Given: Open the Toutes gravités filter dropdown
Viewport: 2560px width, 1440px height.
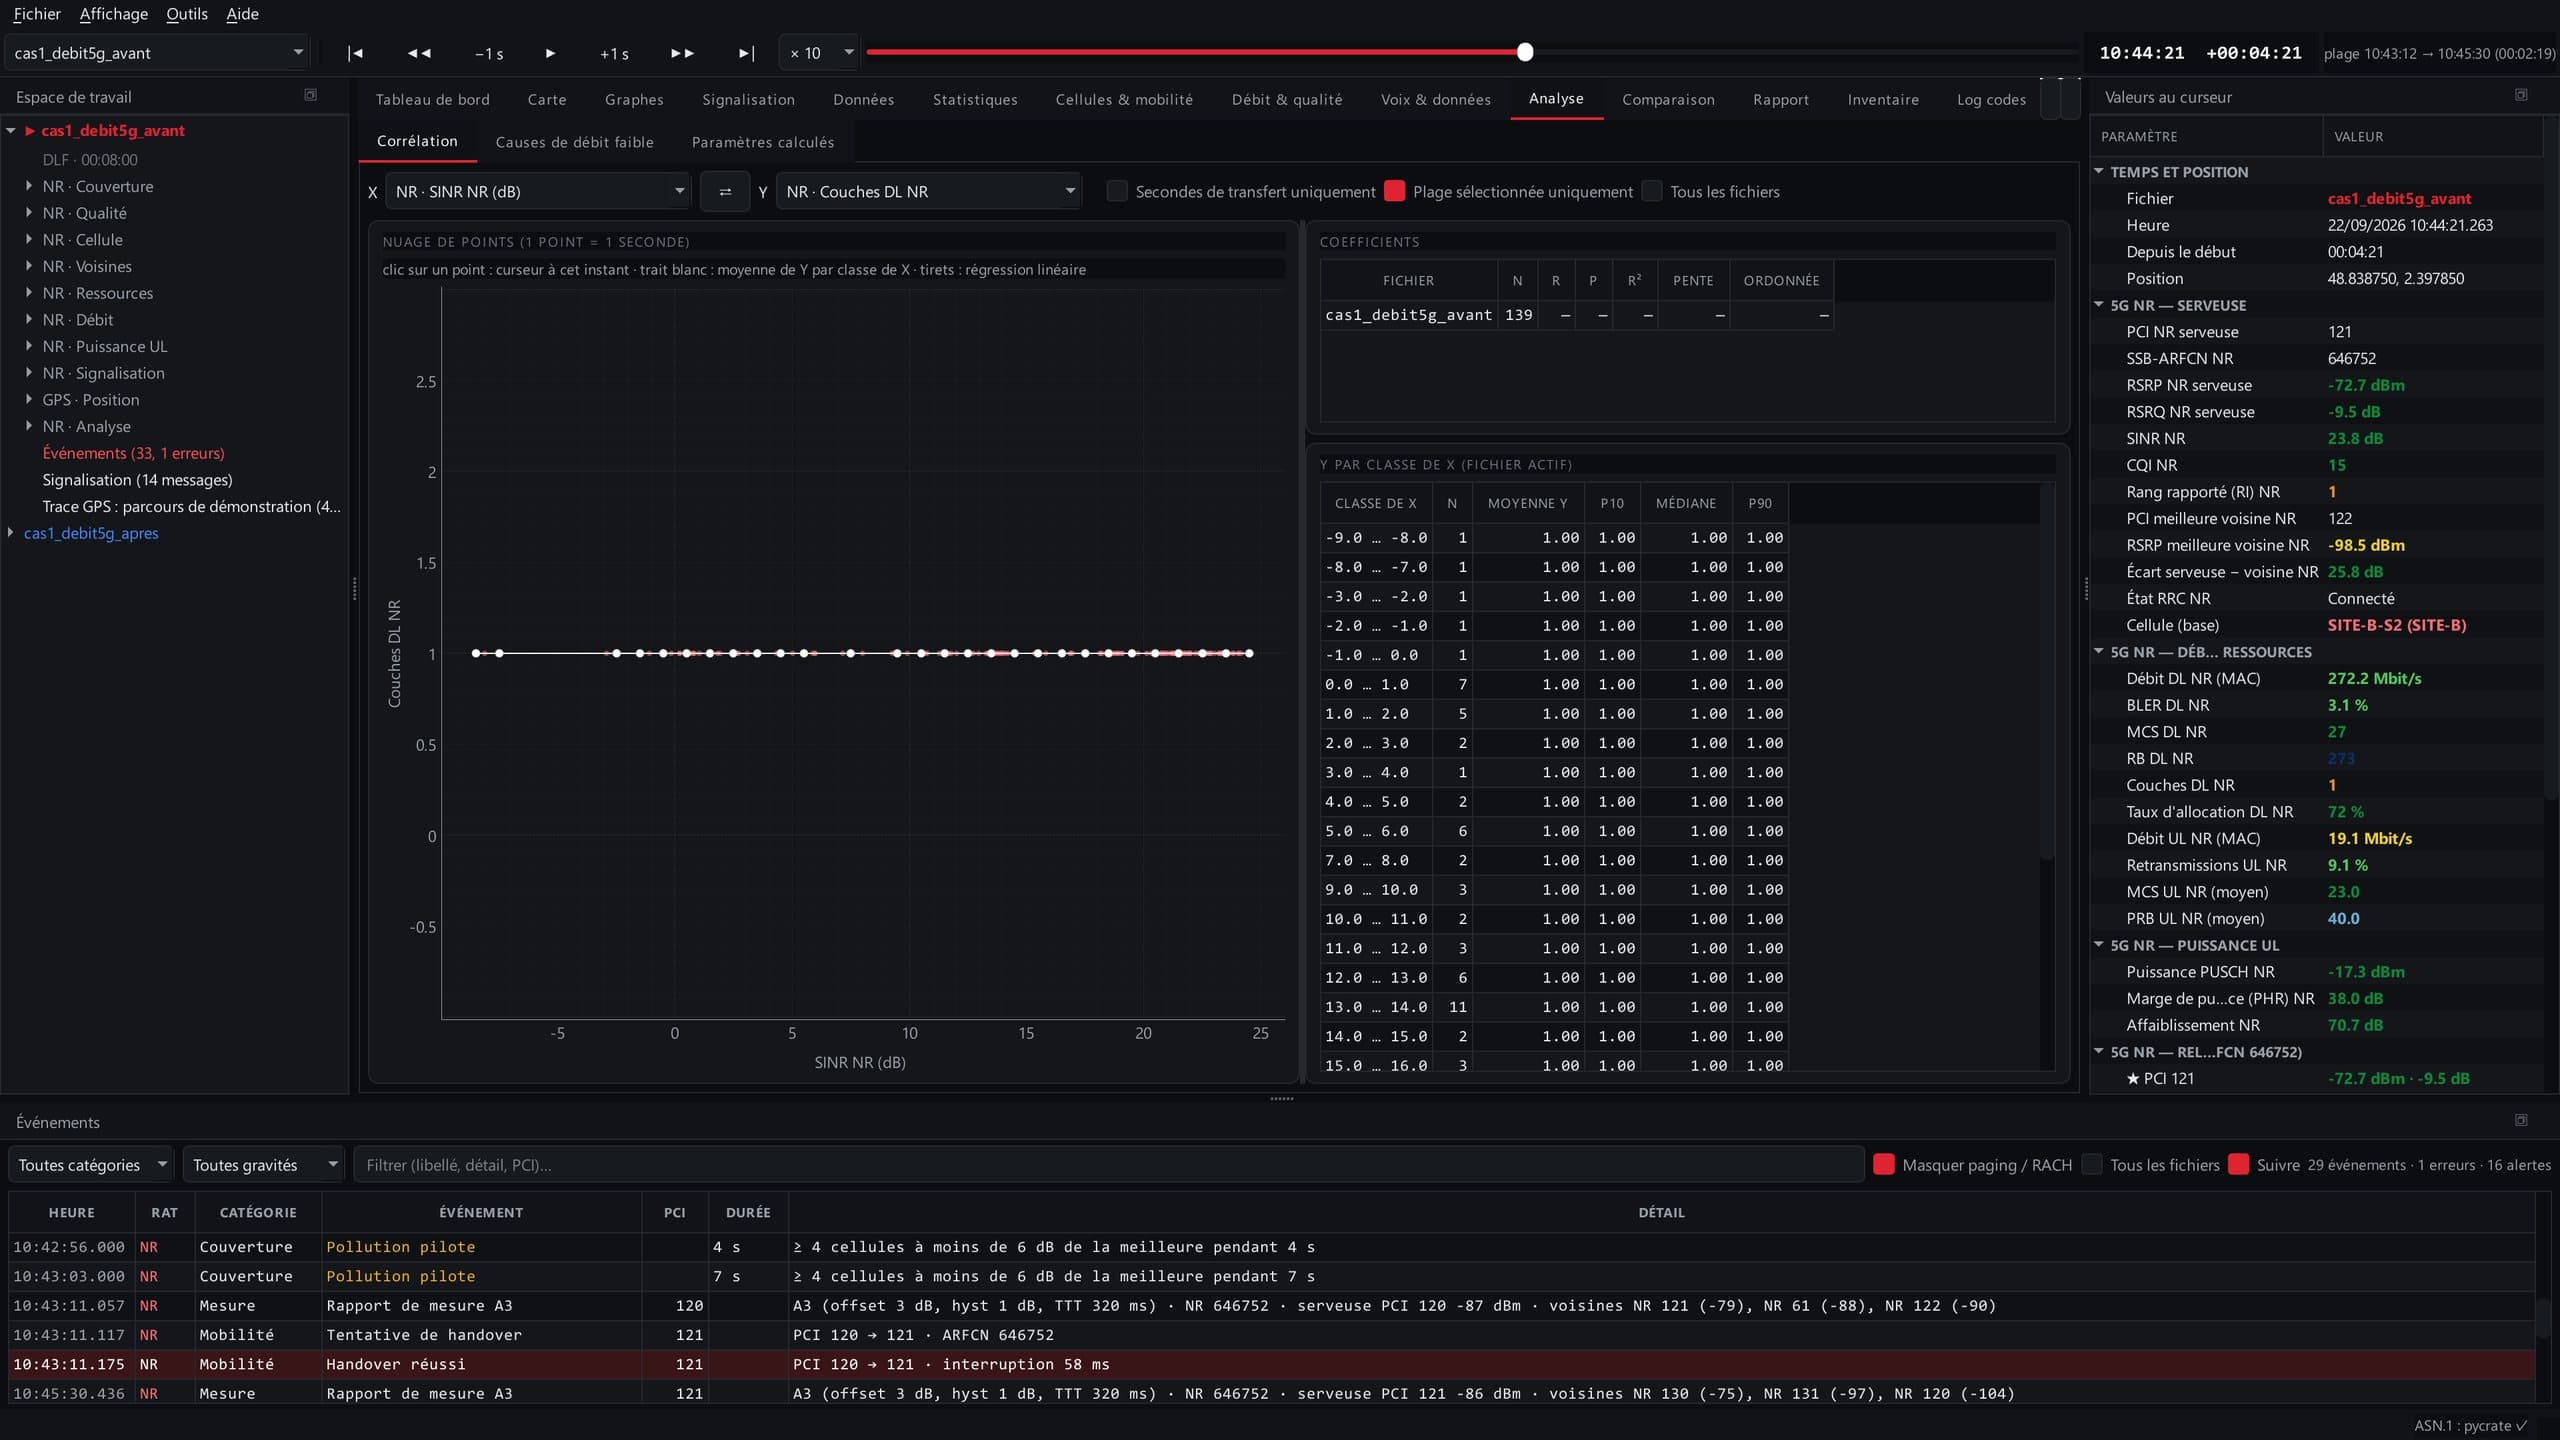Looking at the screenshot, I should click(264, 1165).
